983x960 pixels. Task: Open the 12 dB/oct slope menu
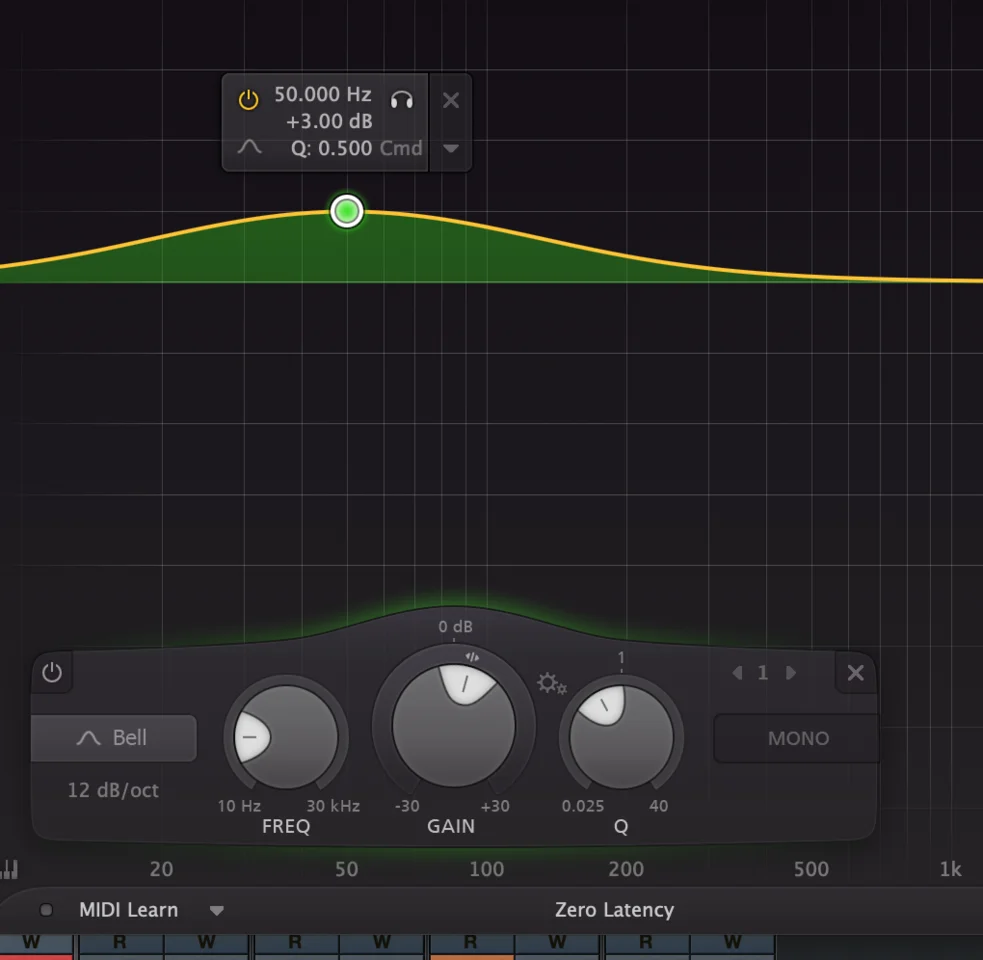click(113, 790)
